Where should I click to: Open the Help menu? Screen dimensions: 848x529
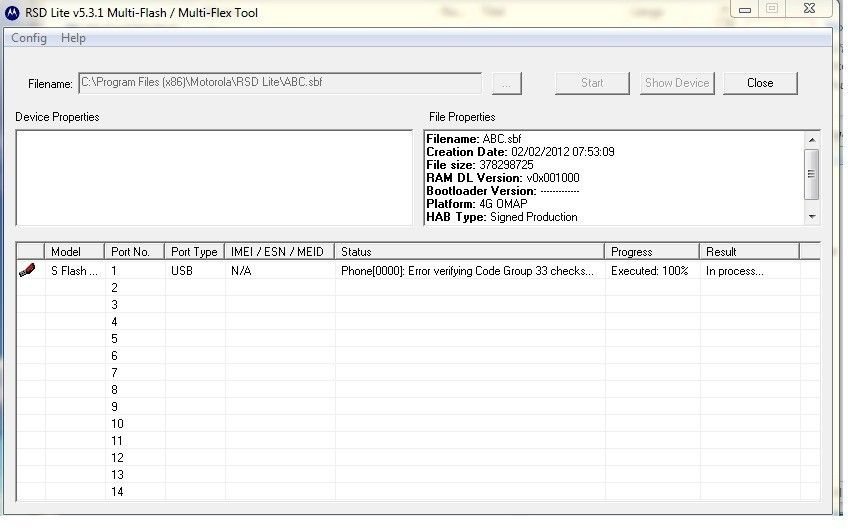tap(73, 38)
